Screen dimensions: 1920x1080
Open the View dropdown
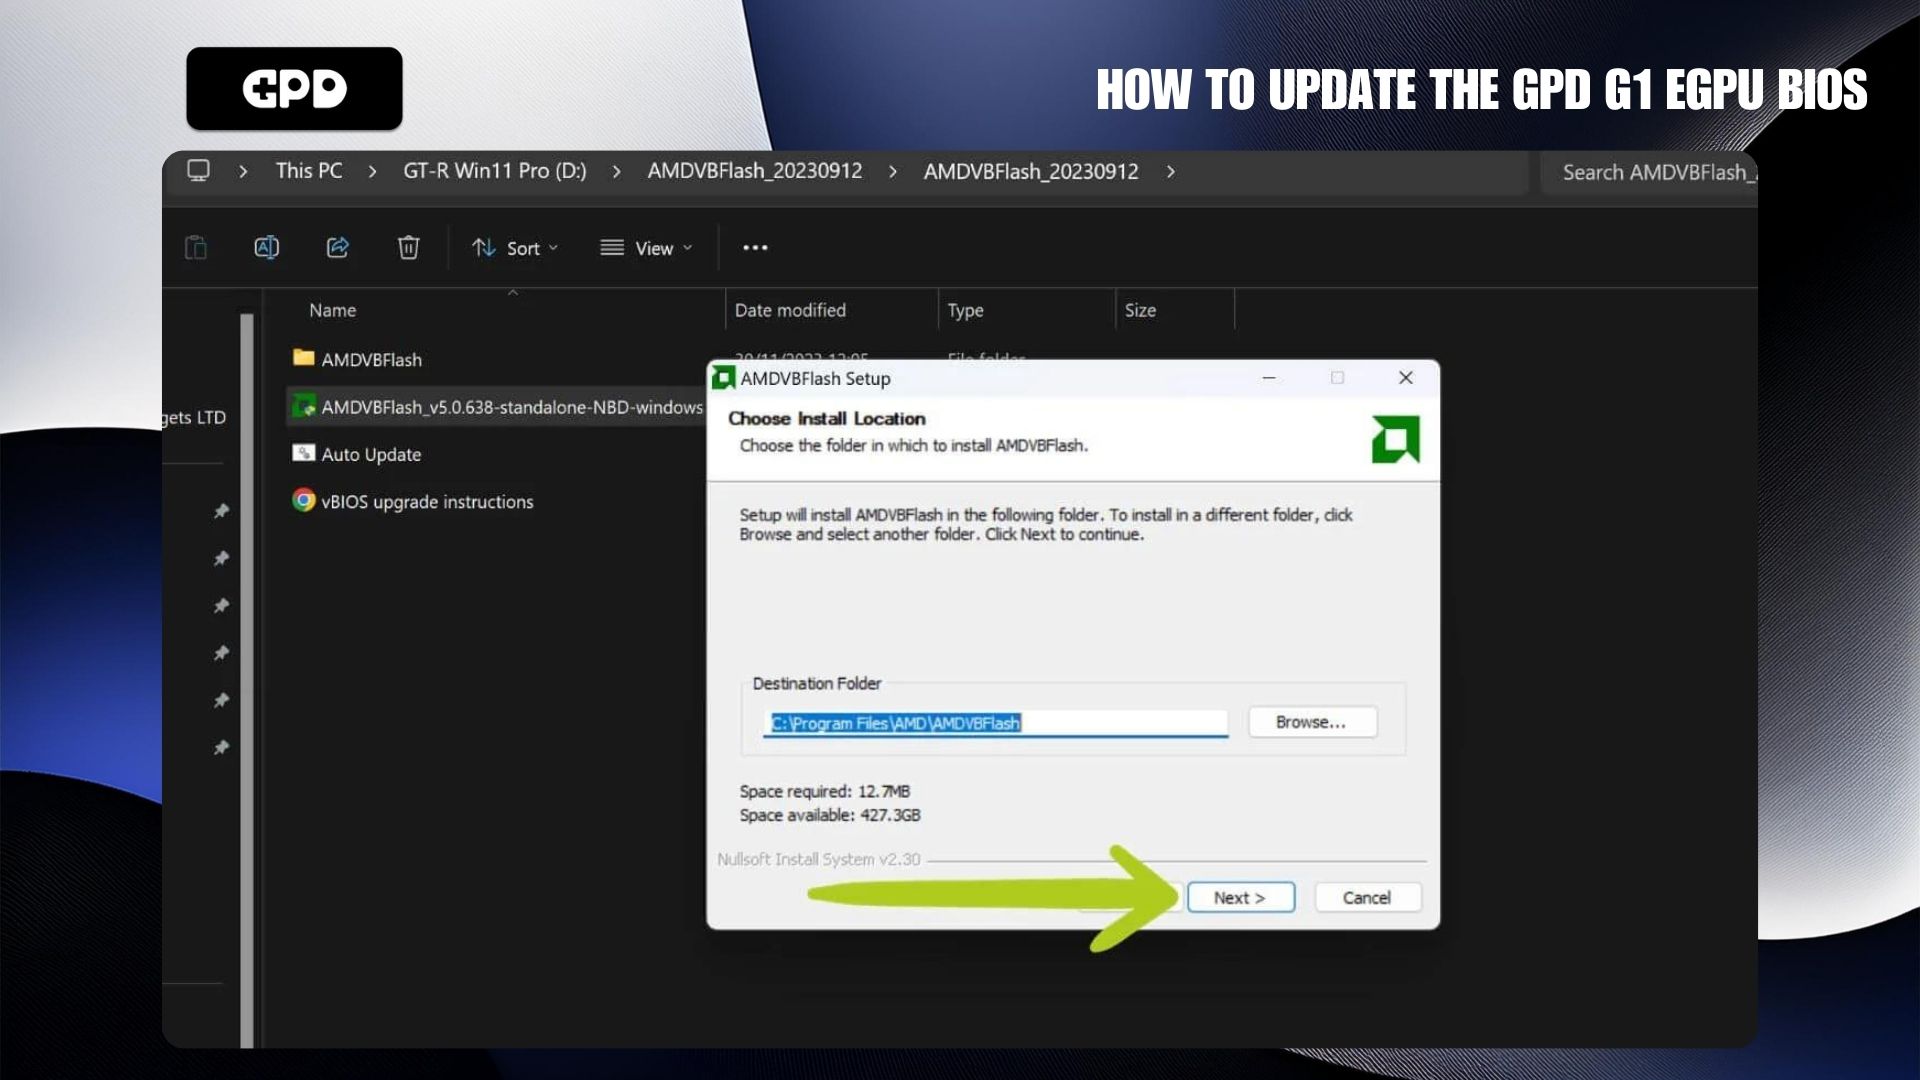[646, 248]
